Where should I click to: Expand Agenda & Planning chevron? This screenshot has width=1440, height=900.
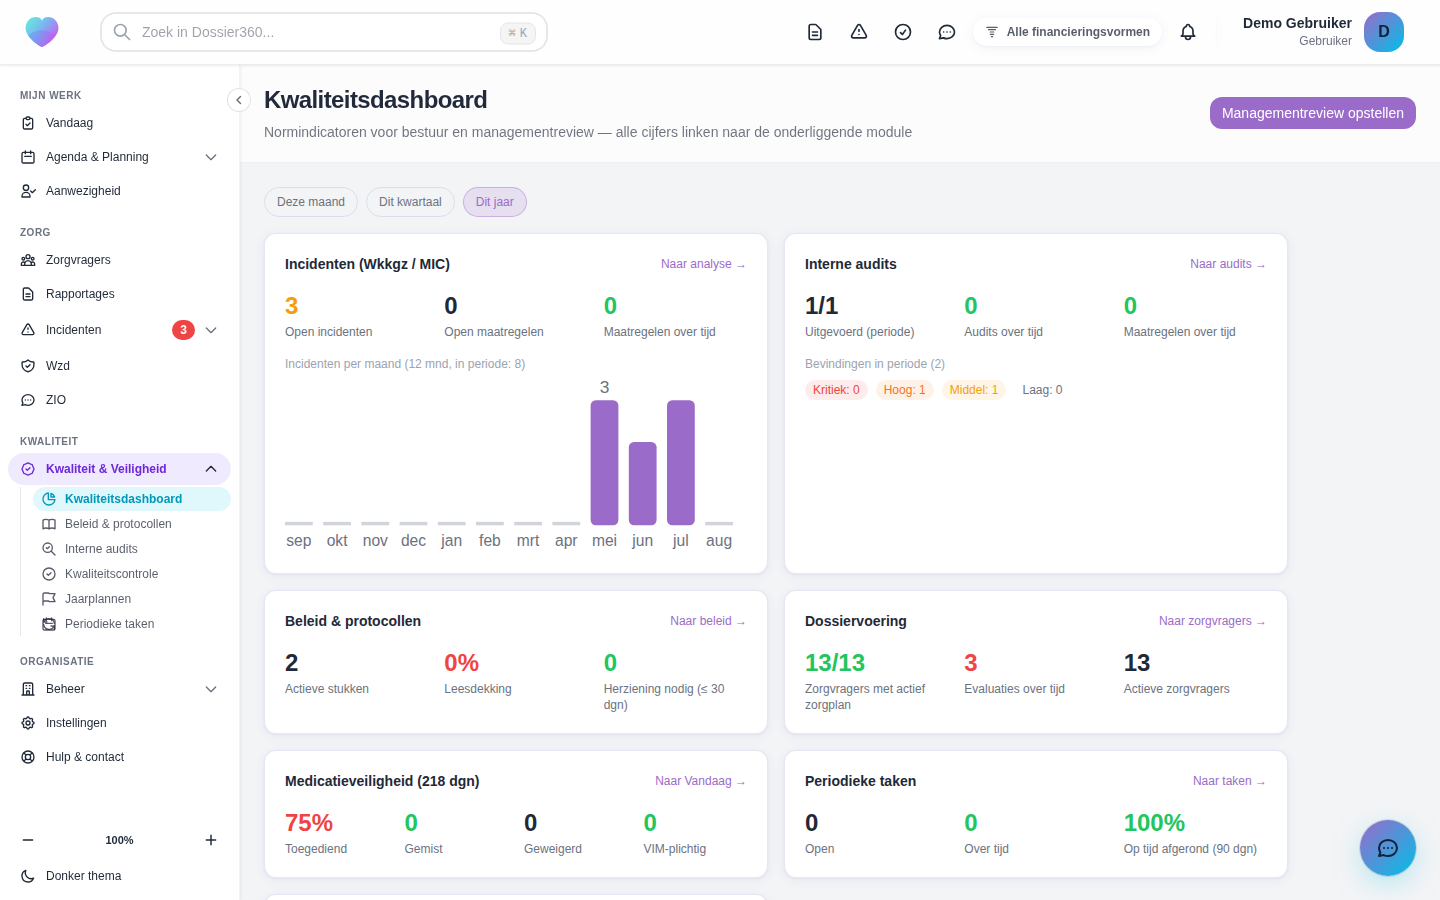click(211, 157)
